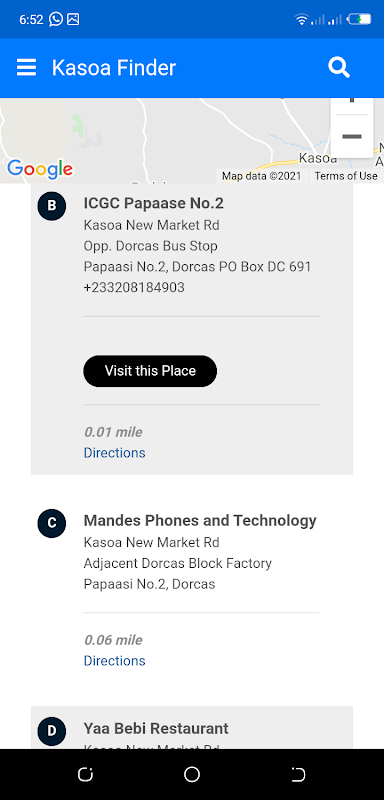Select marker D for Yaa Bebi Restaurant

(52, 731)
